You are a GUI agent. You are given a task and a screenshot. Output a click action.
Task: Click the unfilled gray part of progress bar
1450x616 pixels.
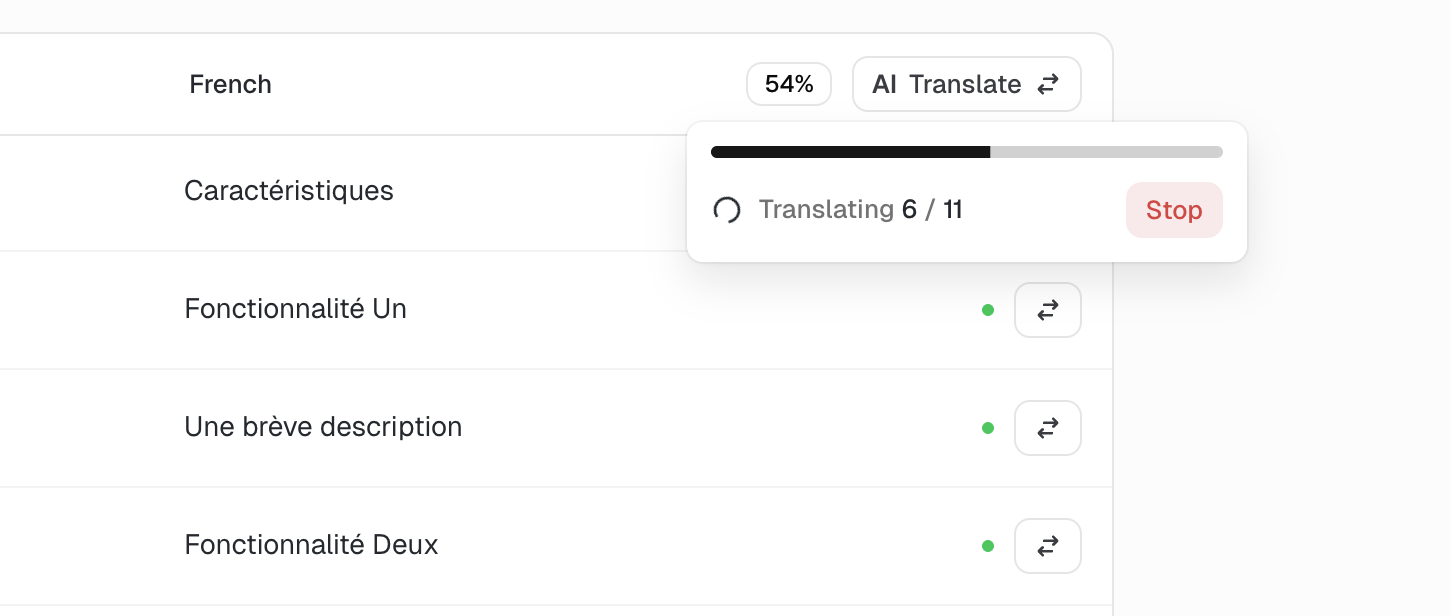tap(1106, 152)
